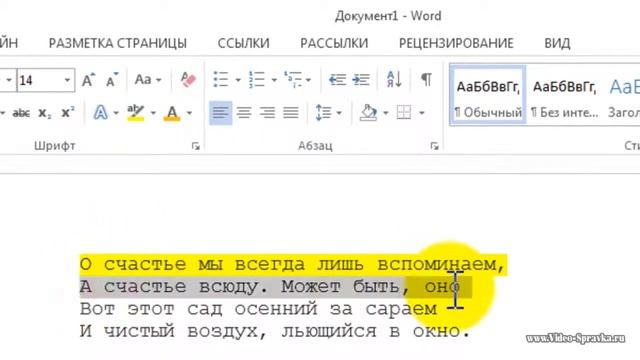Go to the РЕЦЕНЗИРОВАНИЕ tab

point(456,43)
